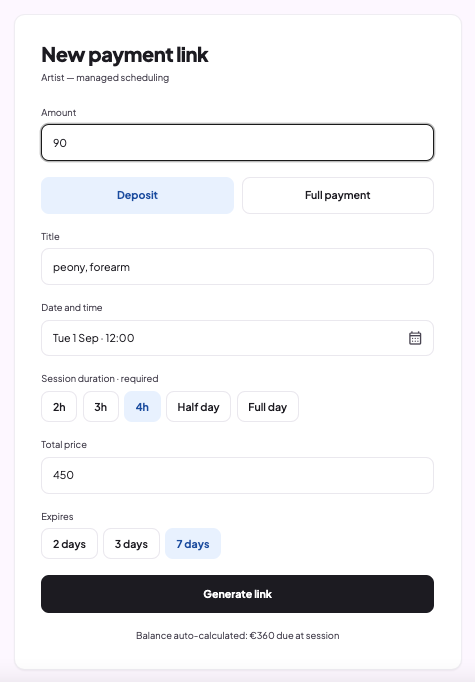Click the Session duration required label
The height and width of the screenshot is (682, 475).
click(x=100, y=378)
